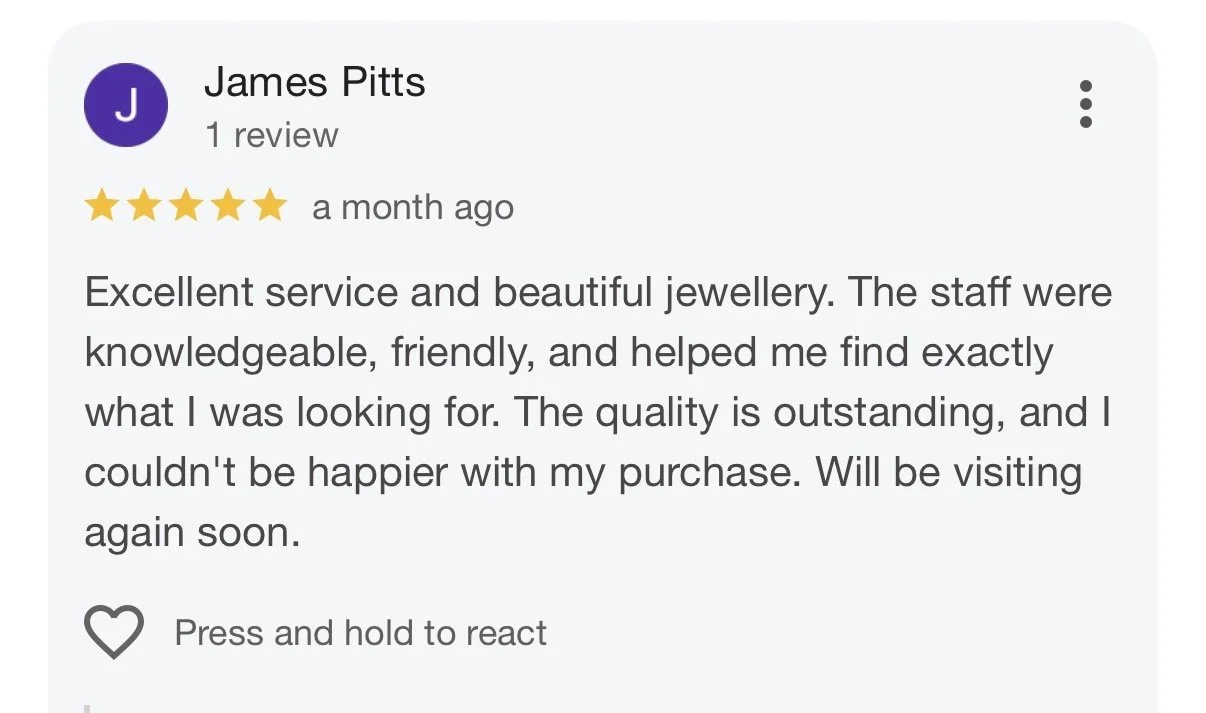
Task: Click "Will be visiting" text
Action: [949, 474]
